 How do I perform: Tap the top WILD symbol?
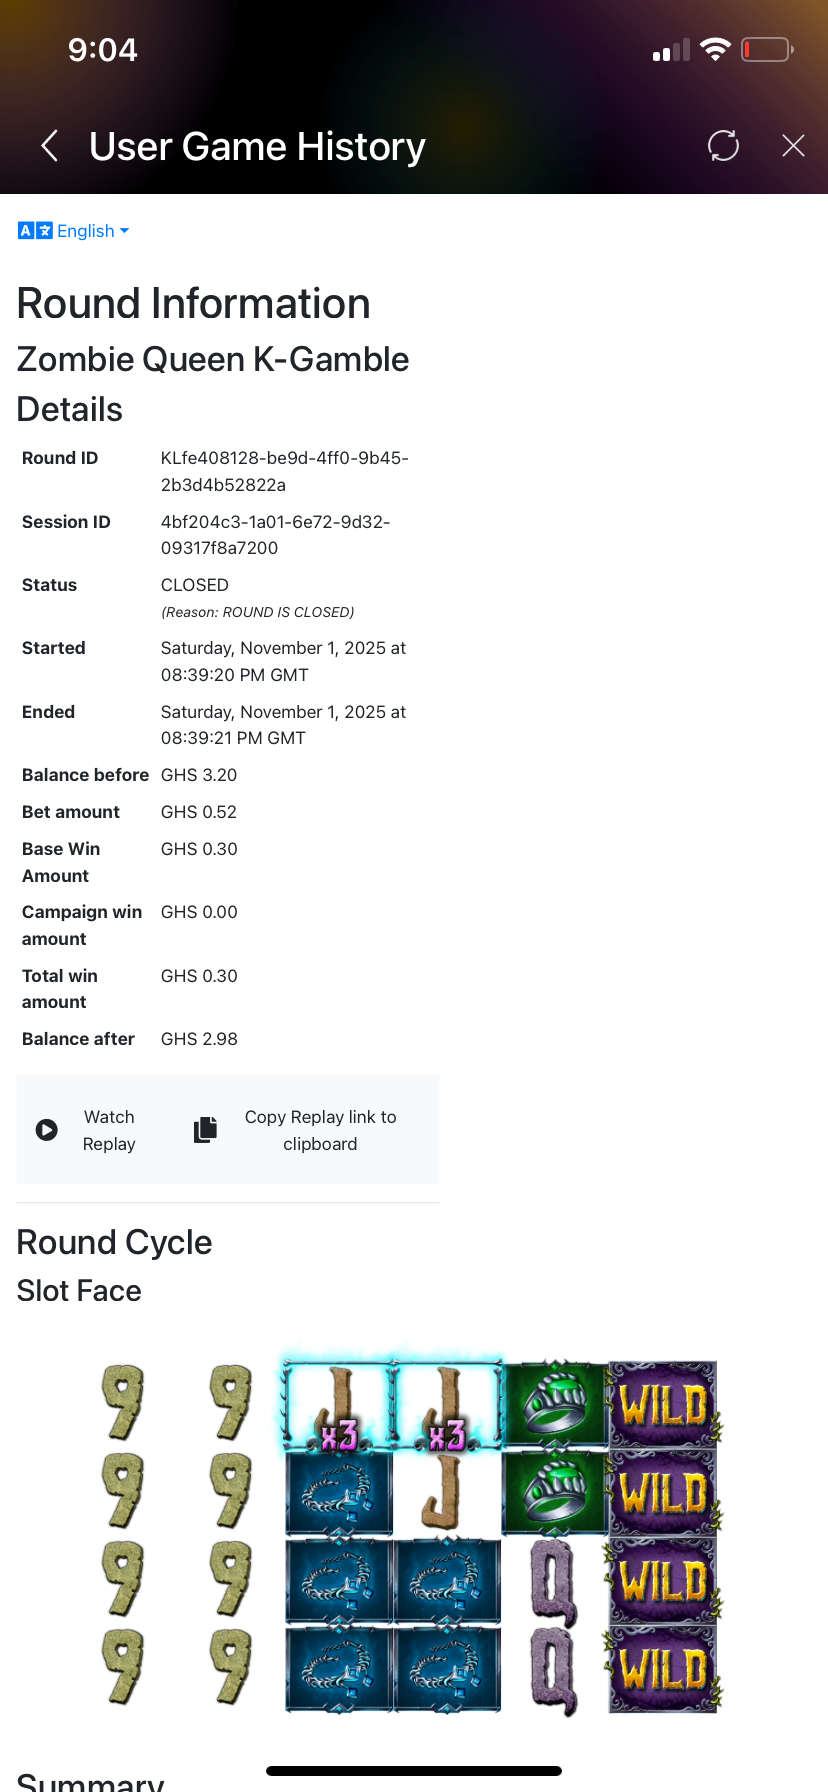[663, 1405]
